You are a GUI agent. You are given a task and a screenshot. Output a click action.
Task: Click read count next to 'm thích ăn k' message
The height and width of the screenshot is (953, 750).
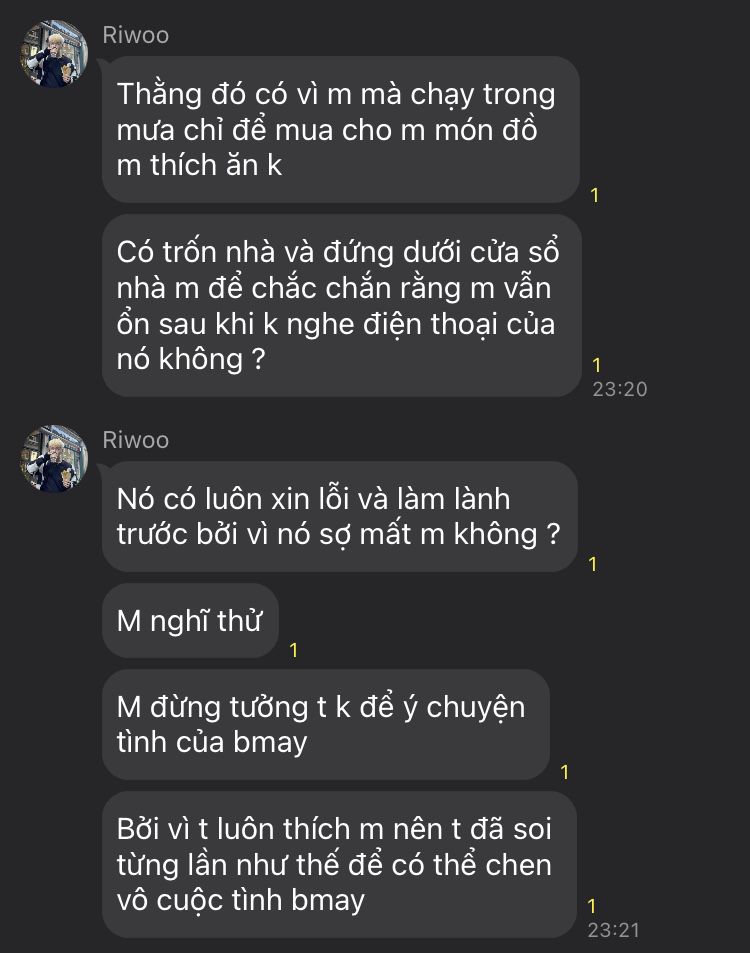(595, 195)
